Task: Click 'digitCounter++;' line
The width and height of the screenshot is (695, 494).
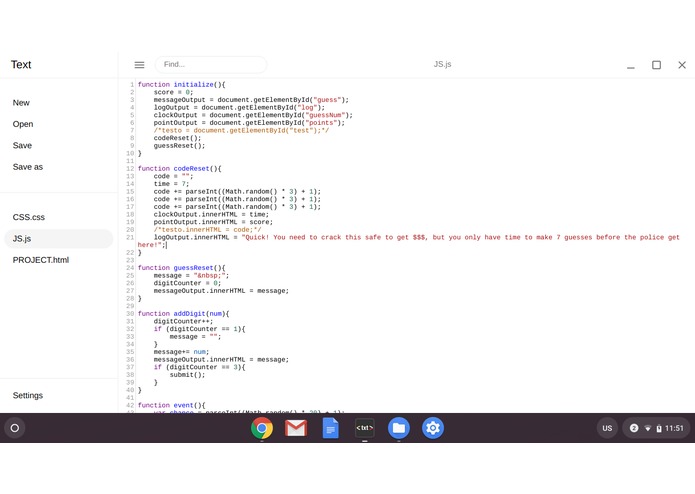Action: coord(183,321)
